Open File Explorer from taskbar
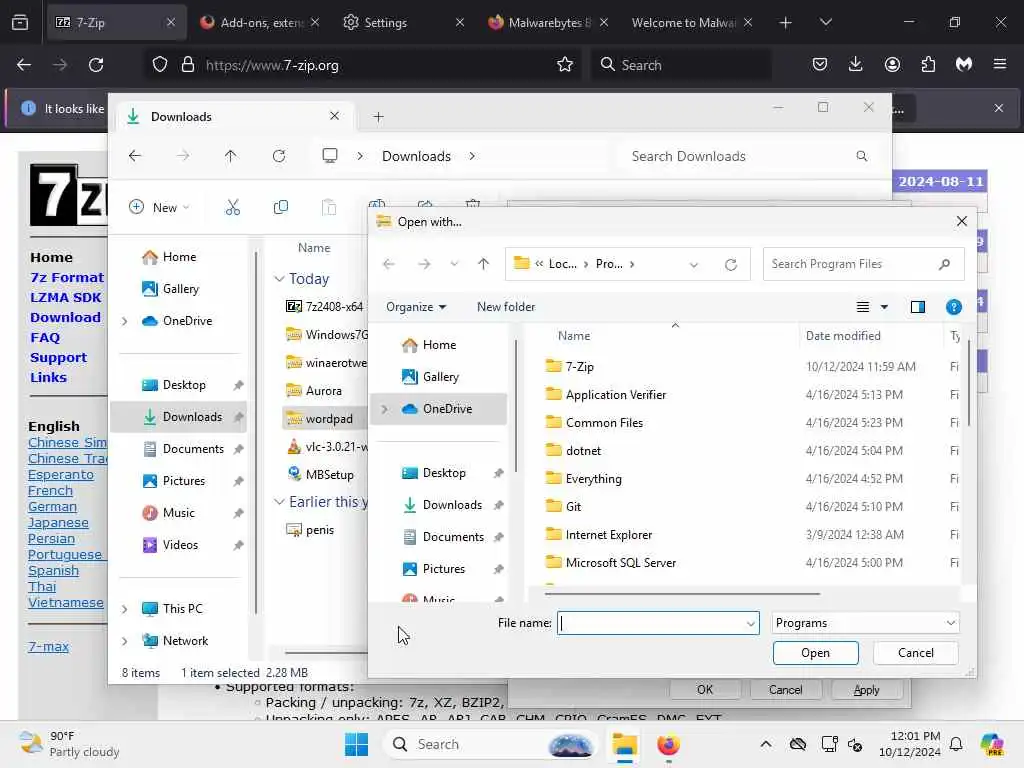Screen dimensions: 1024x768 [624, 744]
